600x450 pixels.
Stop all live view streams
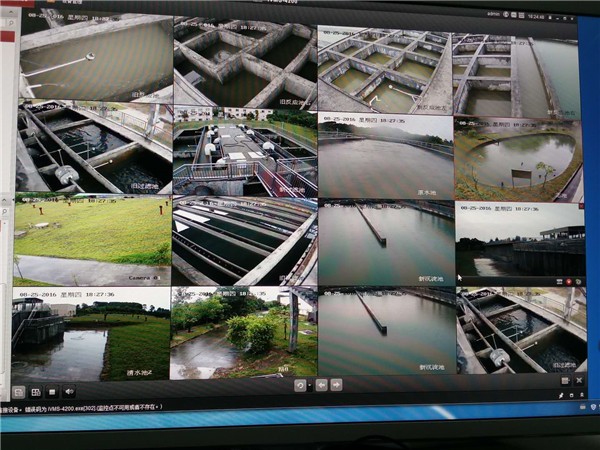click(52, 391)
